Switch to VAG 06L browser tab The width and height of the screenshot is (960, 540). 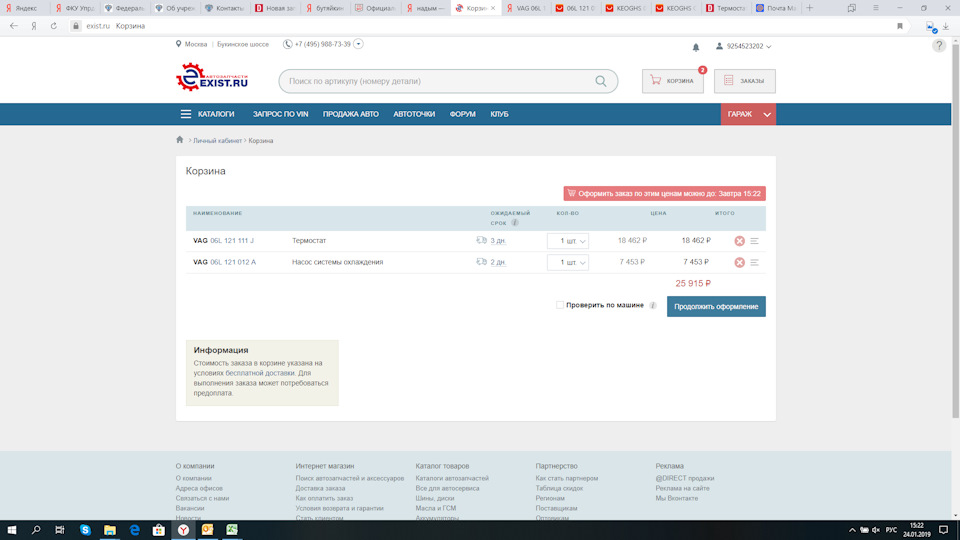click(526, 8)
